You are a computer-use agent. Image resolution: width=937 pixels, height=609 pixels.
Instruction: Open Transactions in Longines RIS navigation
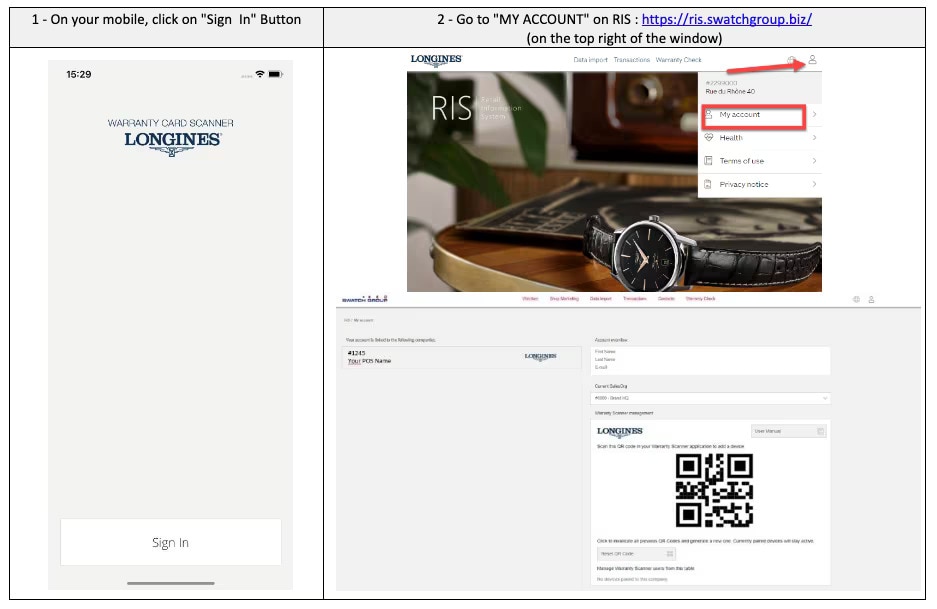[x=632, y=60]
